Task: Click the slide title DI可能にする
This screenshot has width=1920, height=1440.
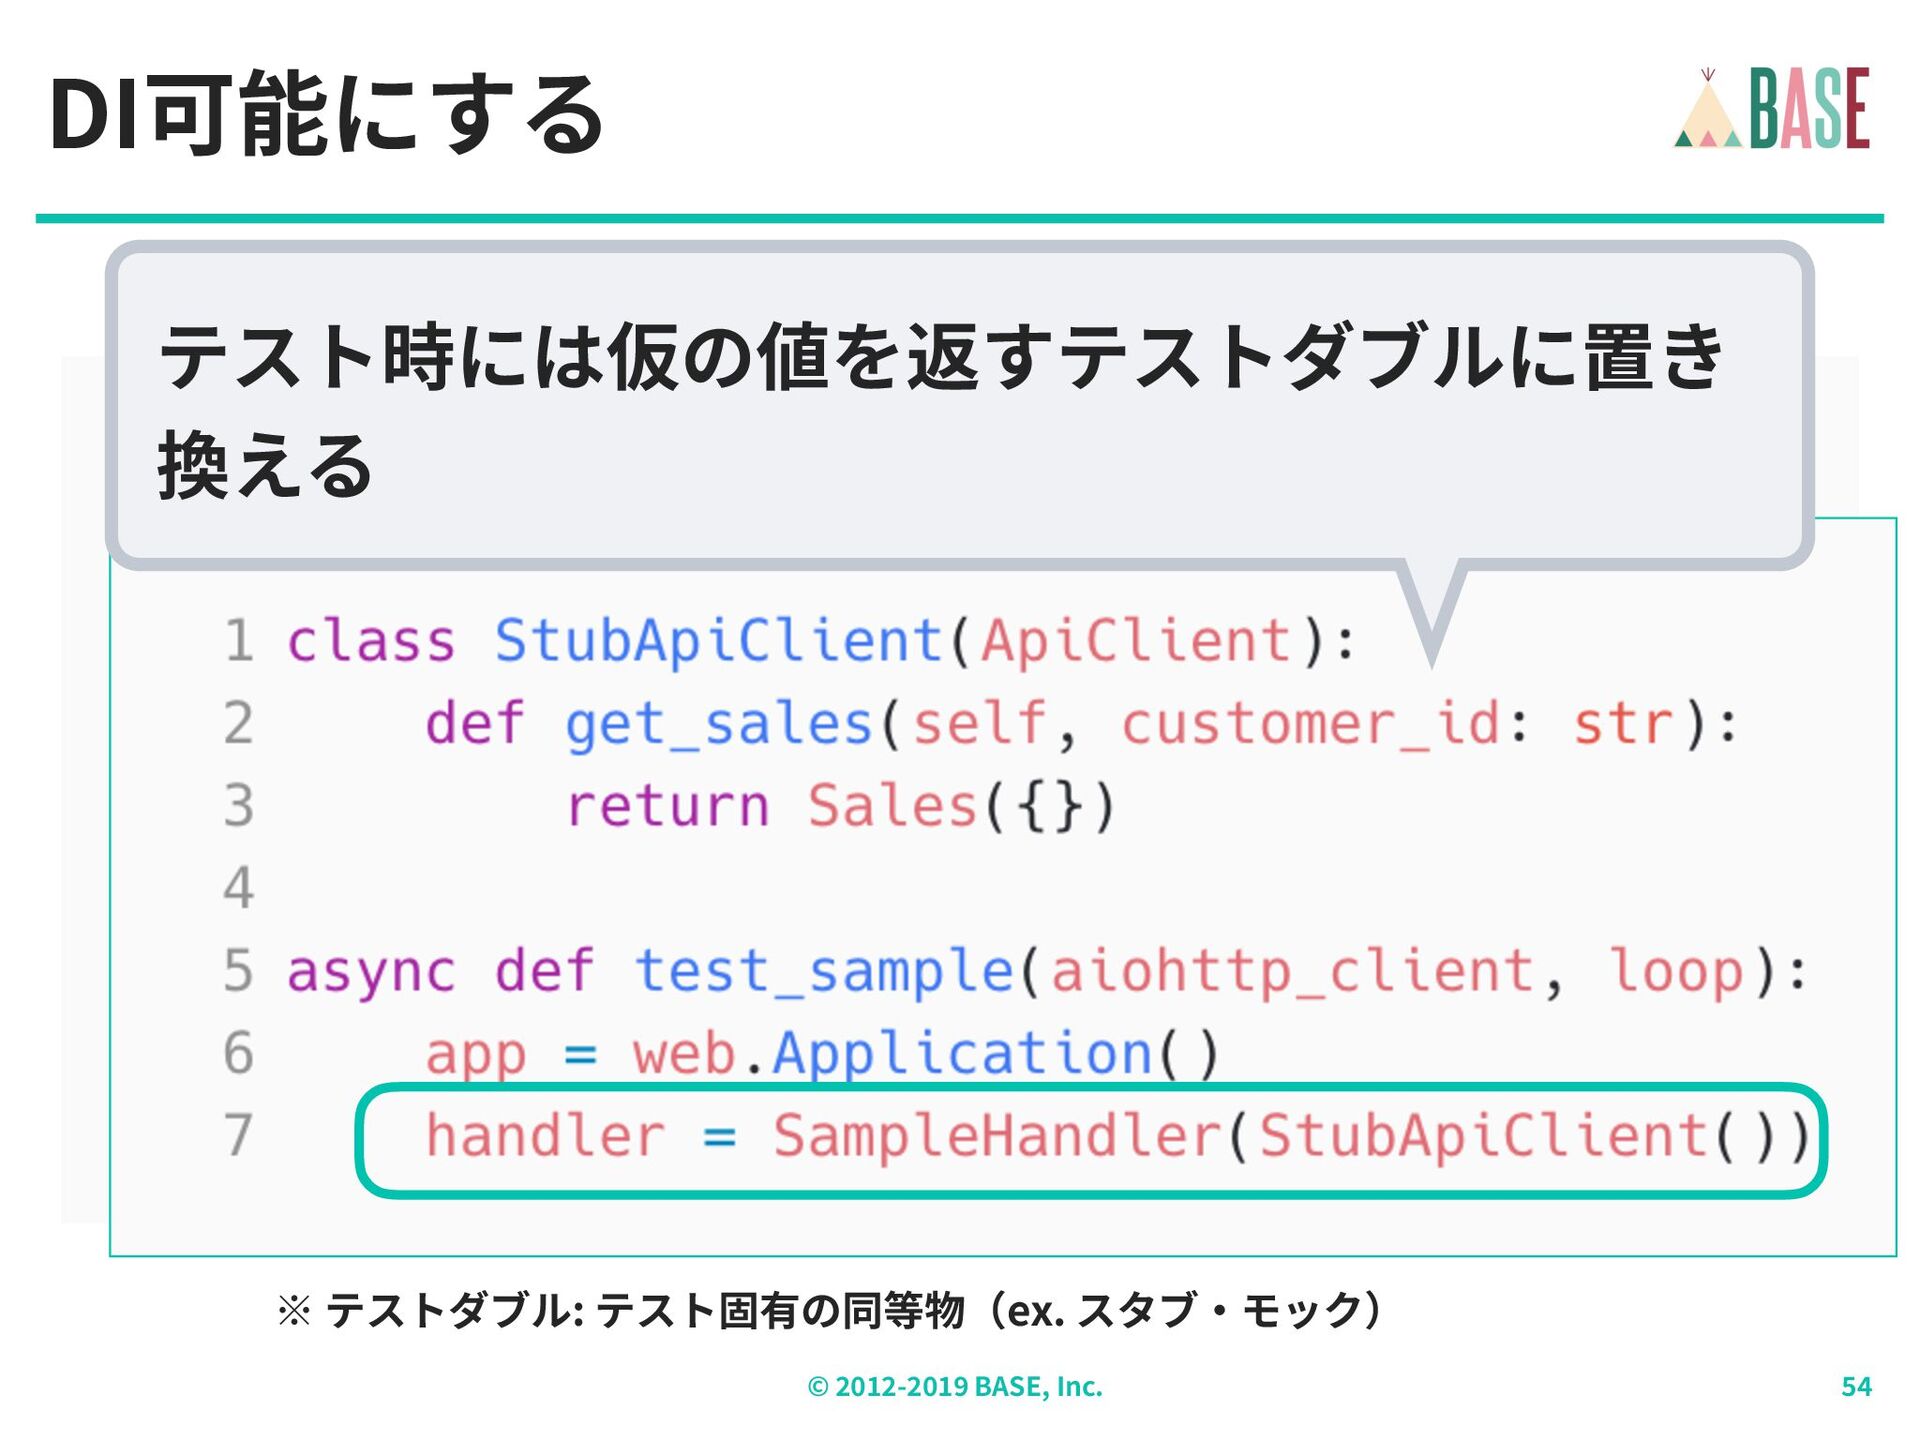Action: (326, 115)
